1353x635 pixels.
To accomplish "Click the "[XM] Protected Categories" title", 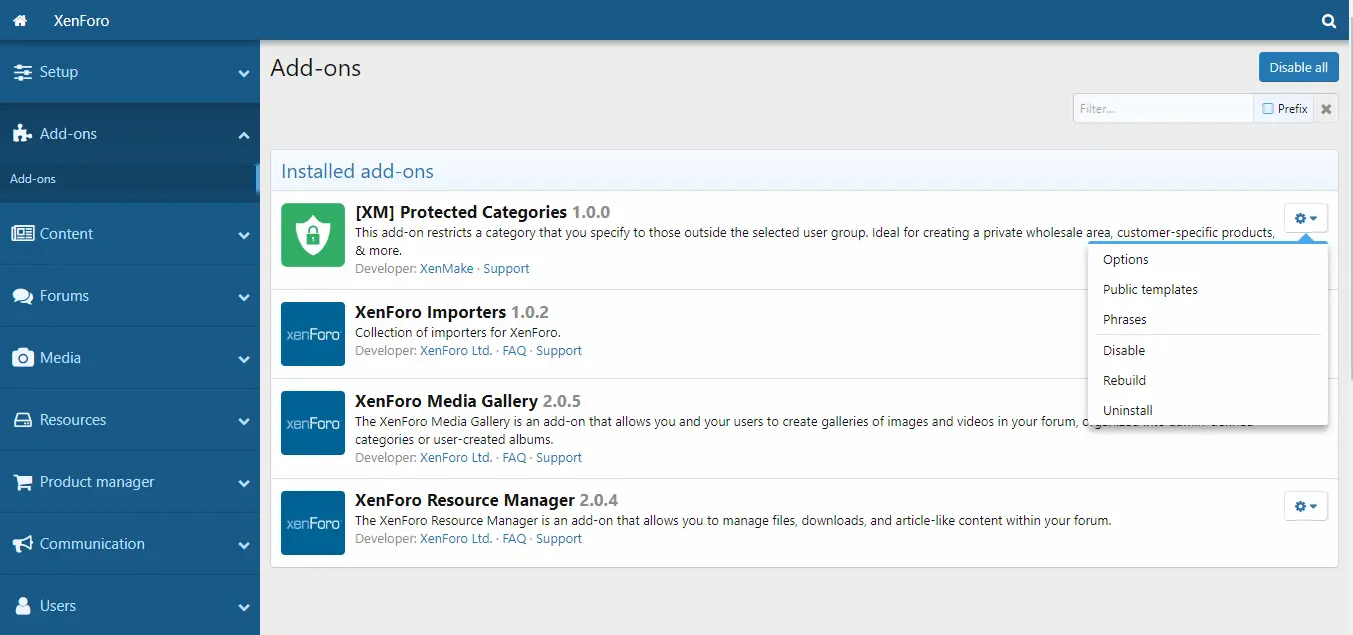I will coord(461,212).
